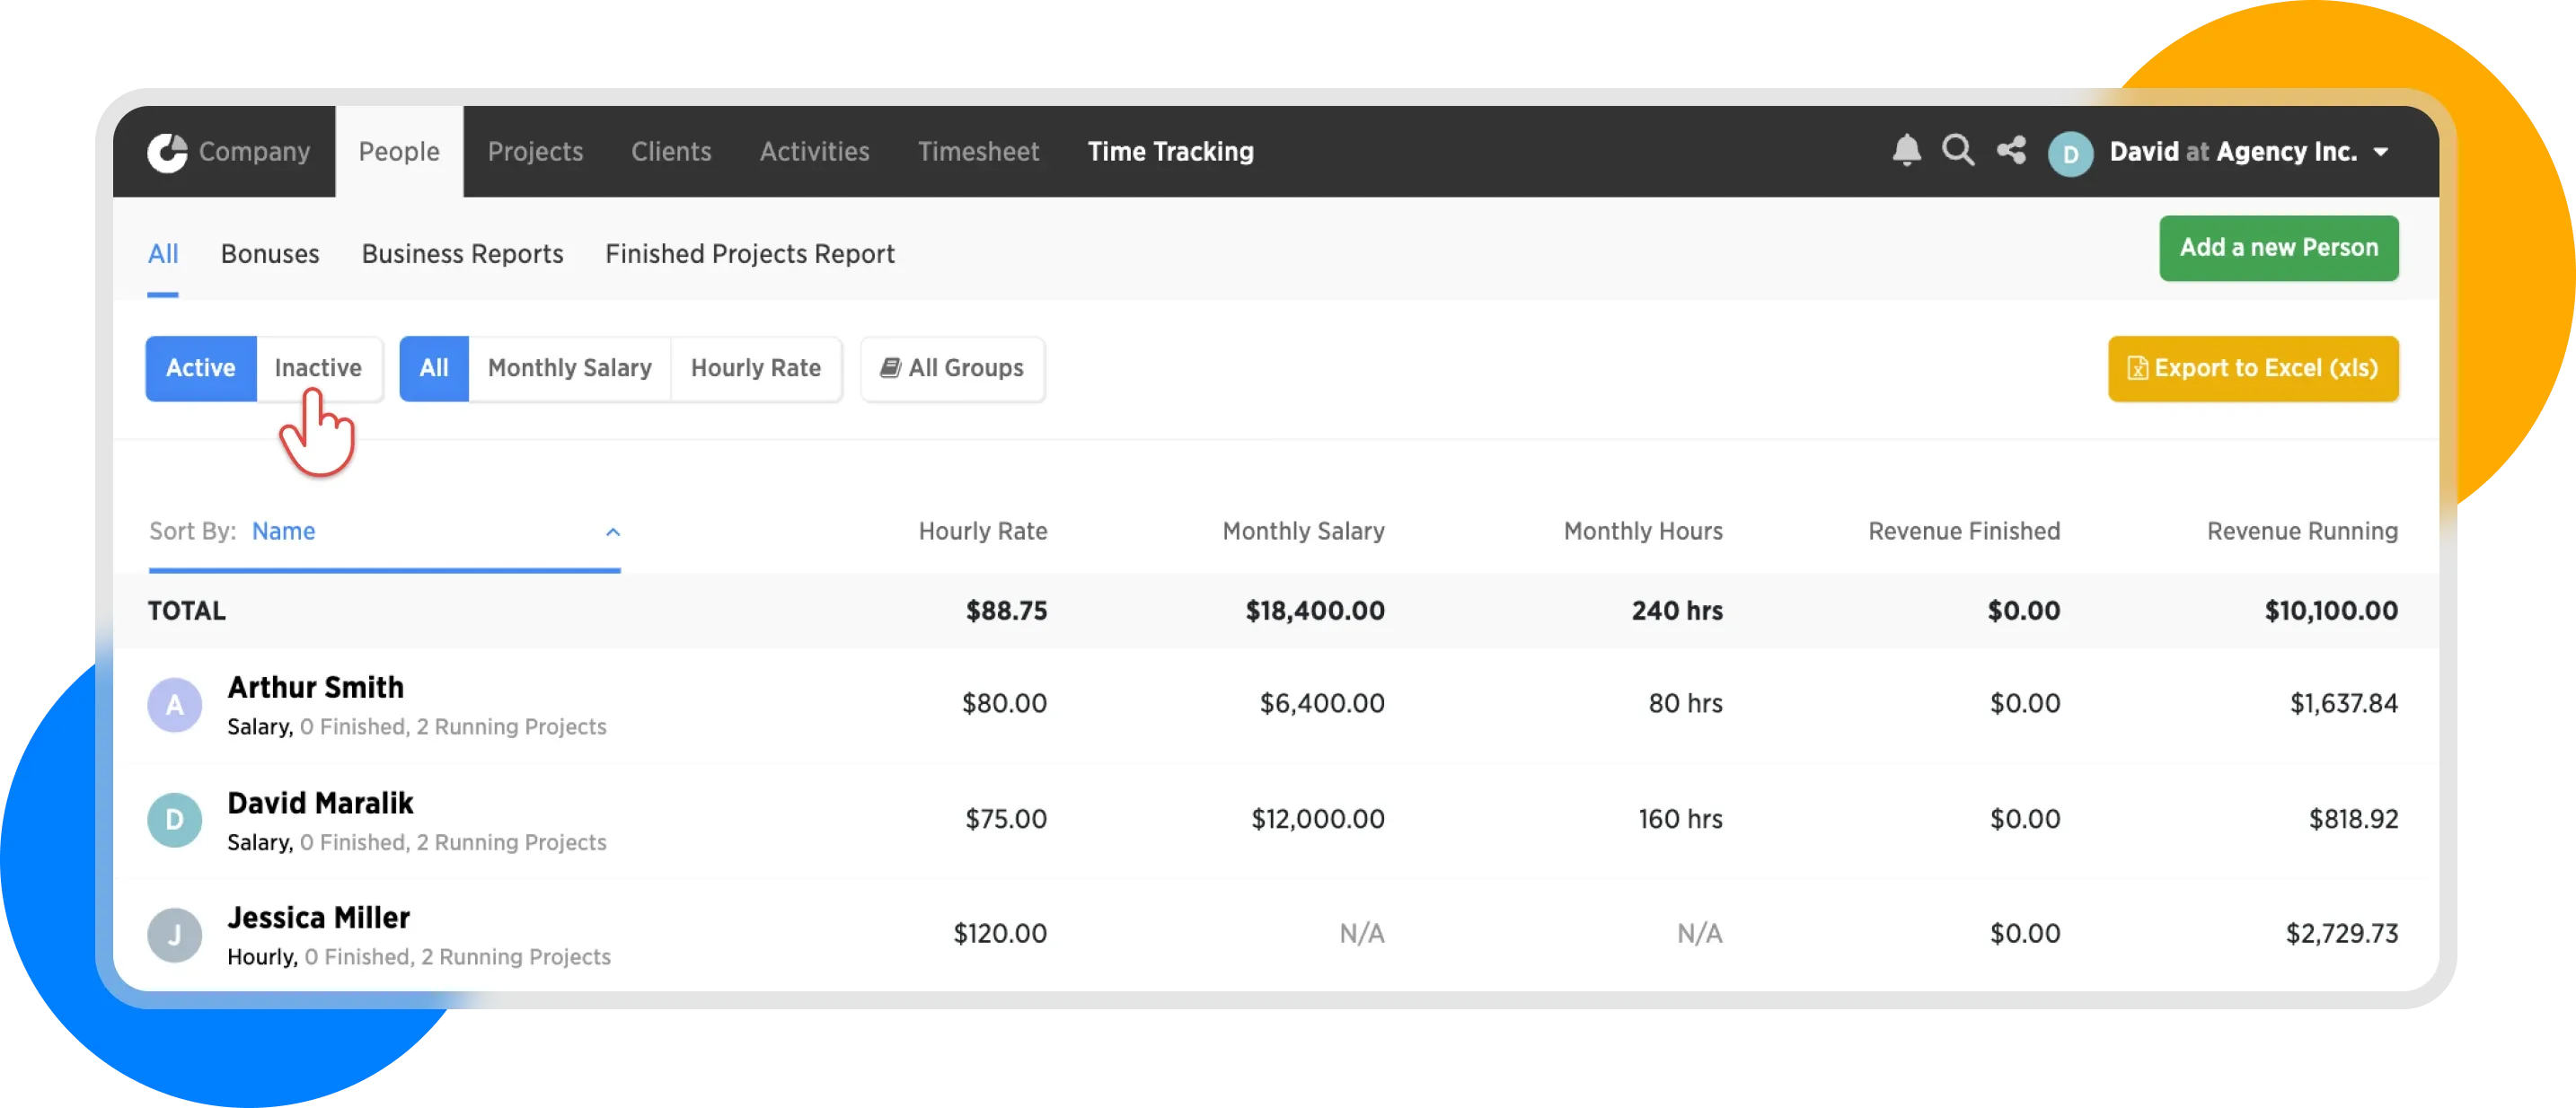Open the Projects tab

point(535,152)
